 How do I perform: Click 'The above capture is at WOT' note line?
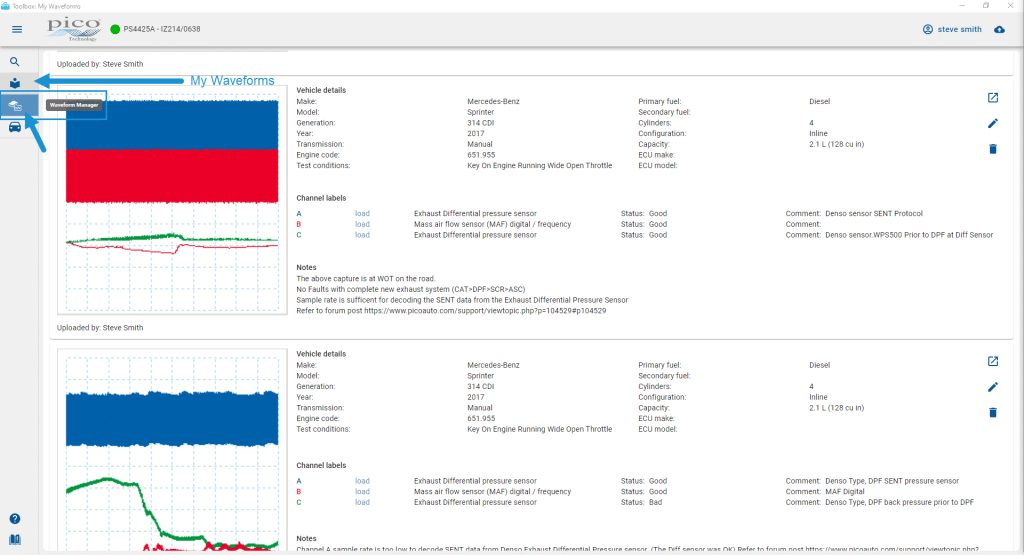[366, 279]
